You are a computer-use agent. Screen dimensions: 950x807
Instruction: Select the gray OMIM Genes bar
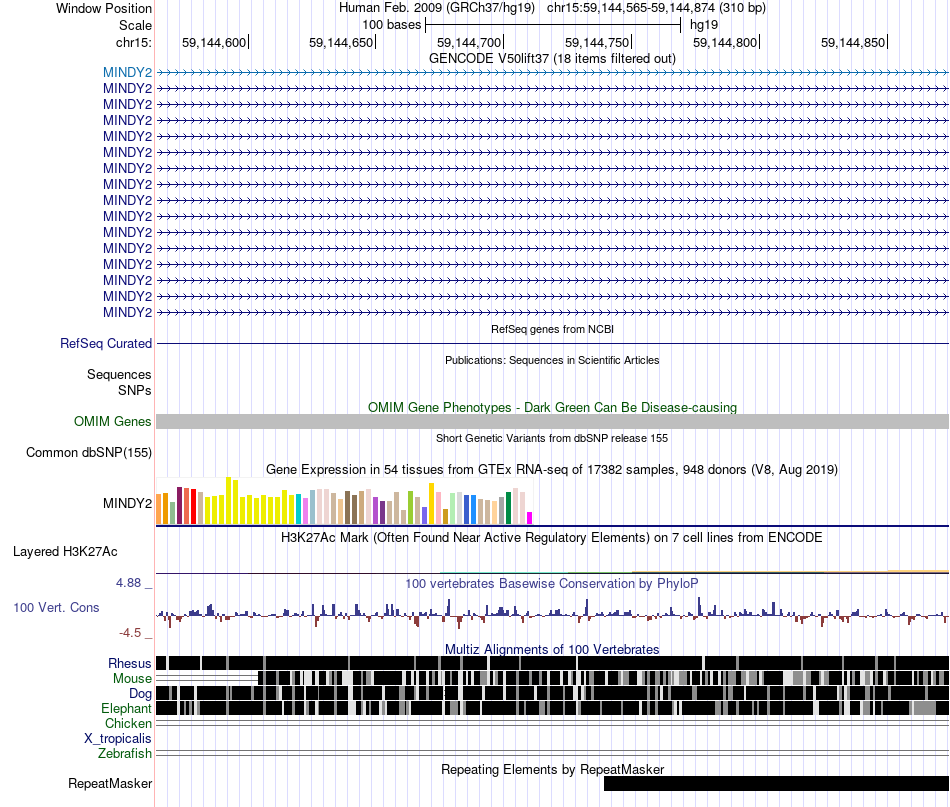point(552,422)
